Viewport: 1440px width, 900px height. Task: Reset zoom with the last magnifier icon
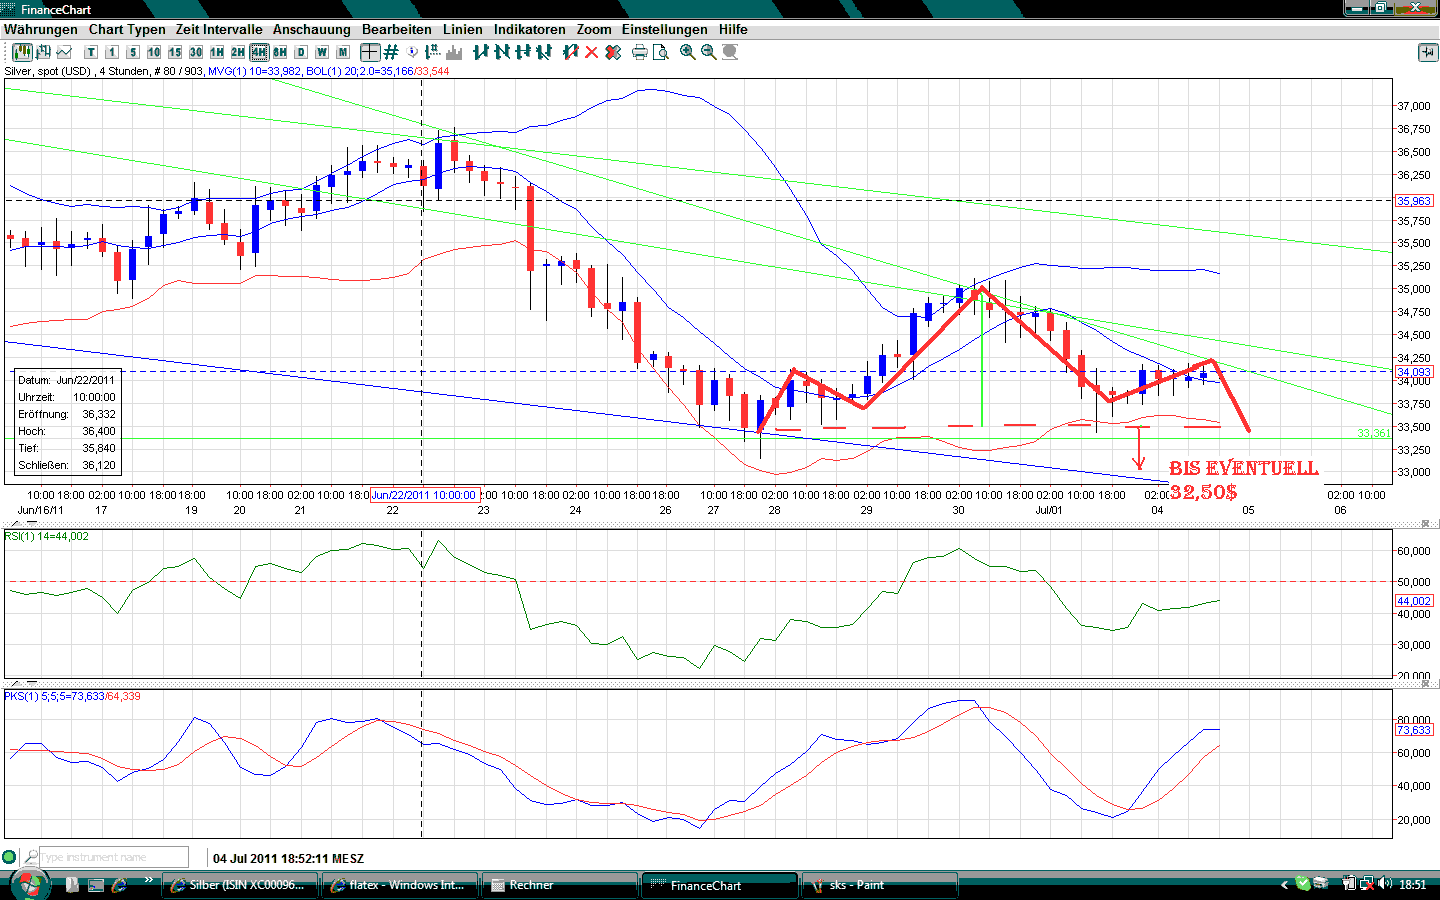[730, 52]
